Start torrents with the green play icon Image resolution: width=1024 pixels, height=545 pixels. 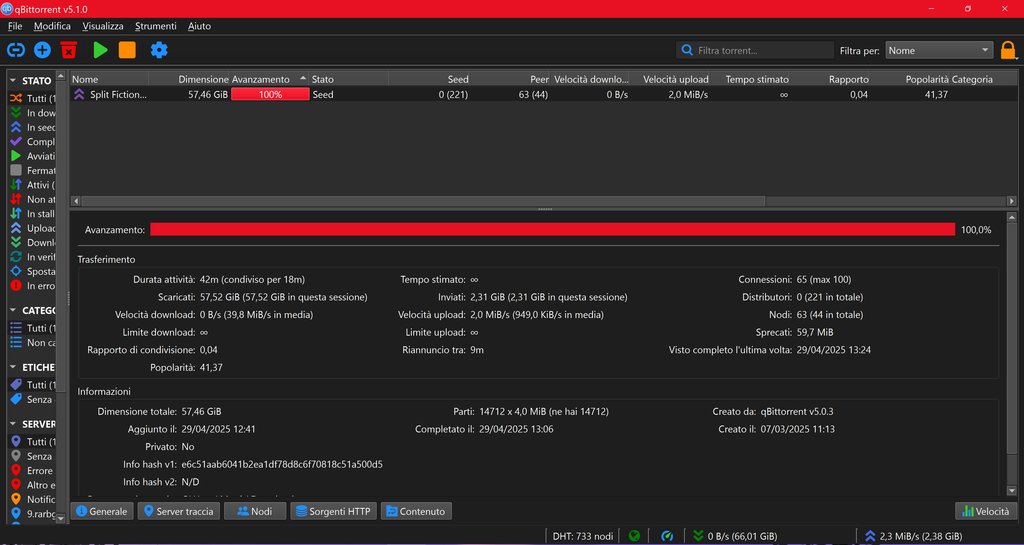click(x=100, y=50)
